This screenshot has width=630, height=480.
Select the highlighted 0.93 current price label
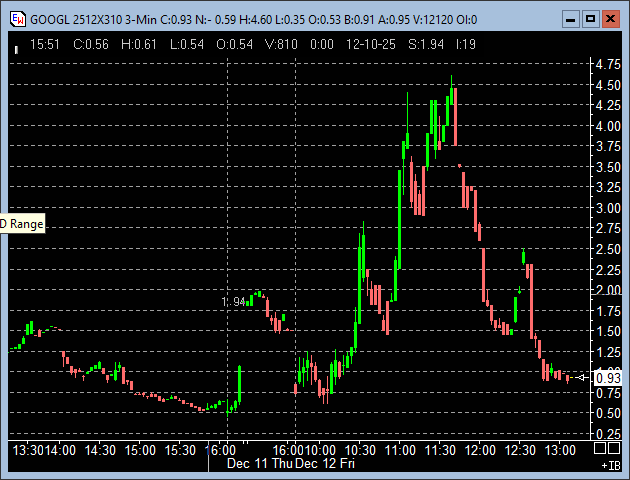click(x=607, y=378)
